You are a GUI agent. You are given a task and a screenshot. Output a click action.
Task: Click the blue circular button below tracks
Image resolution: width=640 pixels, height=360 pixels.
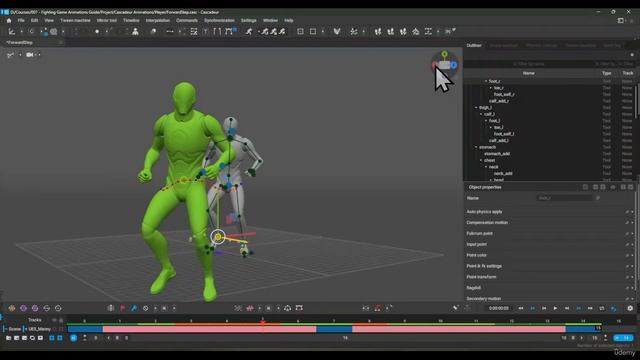(x=73, y=338)
